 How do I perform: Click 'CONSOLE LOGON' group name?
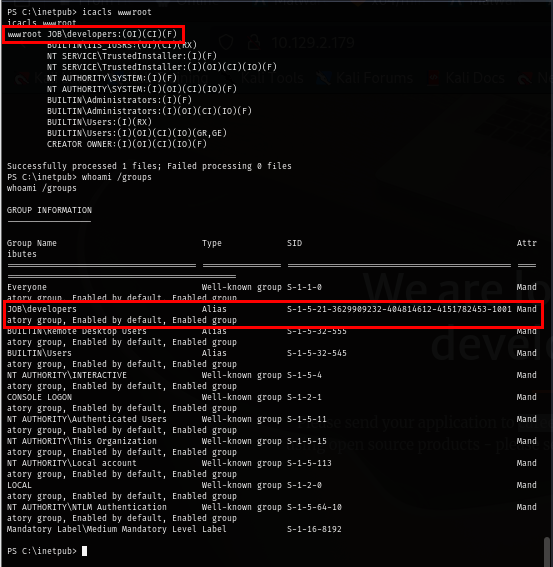[x=39, y=397]
